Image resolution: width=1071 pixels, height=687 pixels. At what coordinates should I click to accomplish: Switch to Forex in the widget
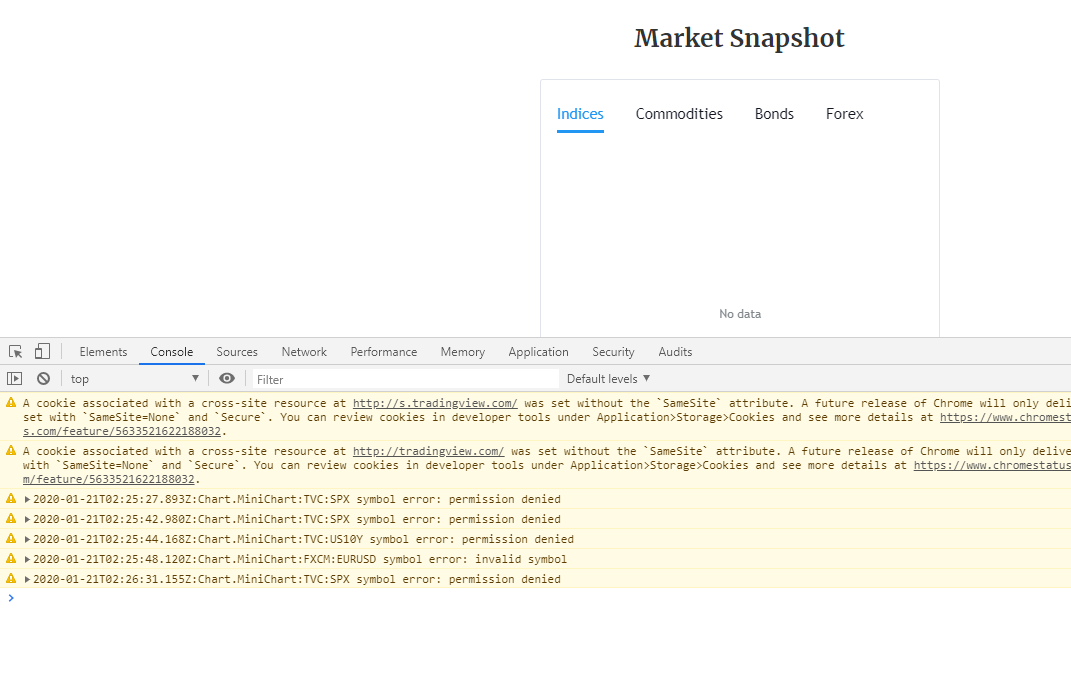click(844, 114)
